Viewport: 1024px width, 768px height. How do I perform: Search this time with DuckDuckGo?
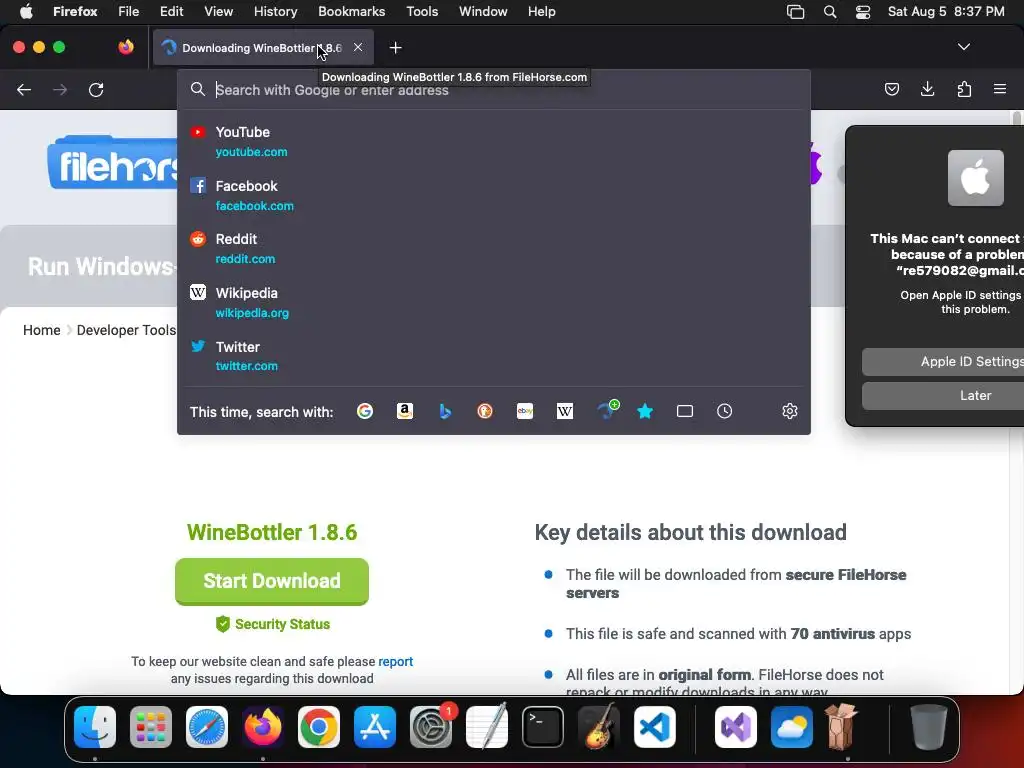(x=485, y=411)
